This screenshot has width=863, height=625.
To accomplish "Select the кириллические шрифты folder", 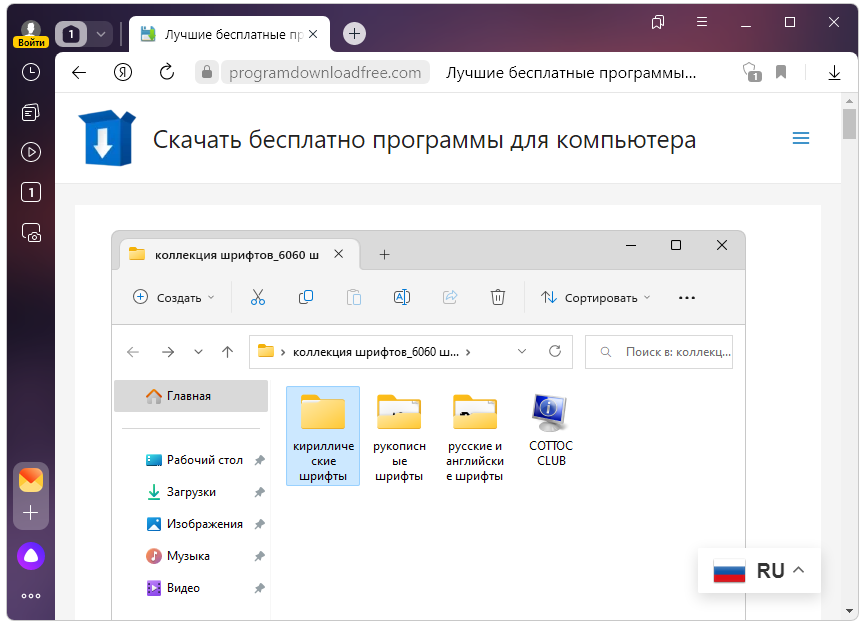I will [x=323, y=436].
